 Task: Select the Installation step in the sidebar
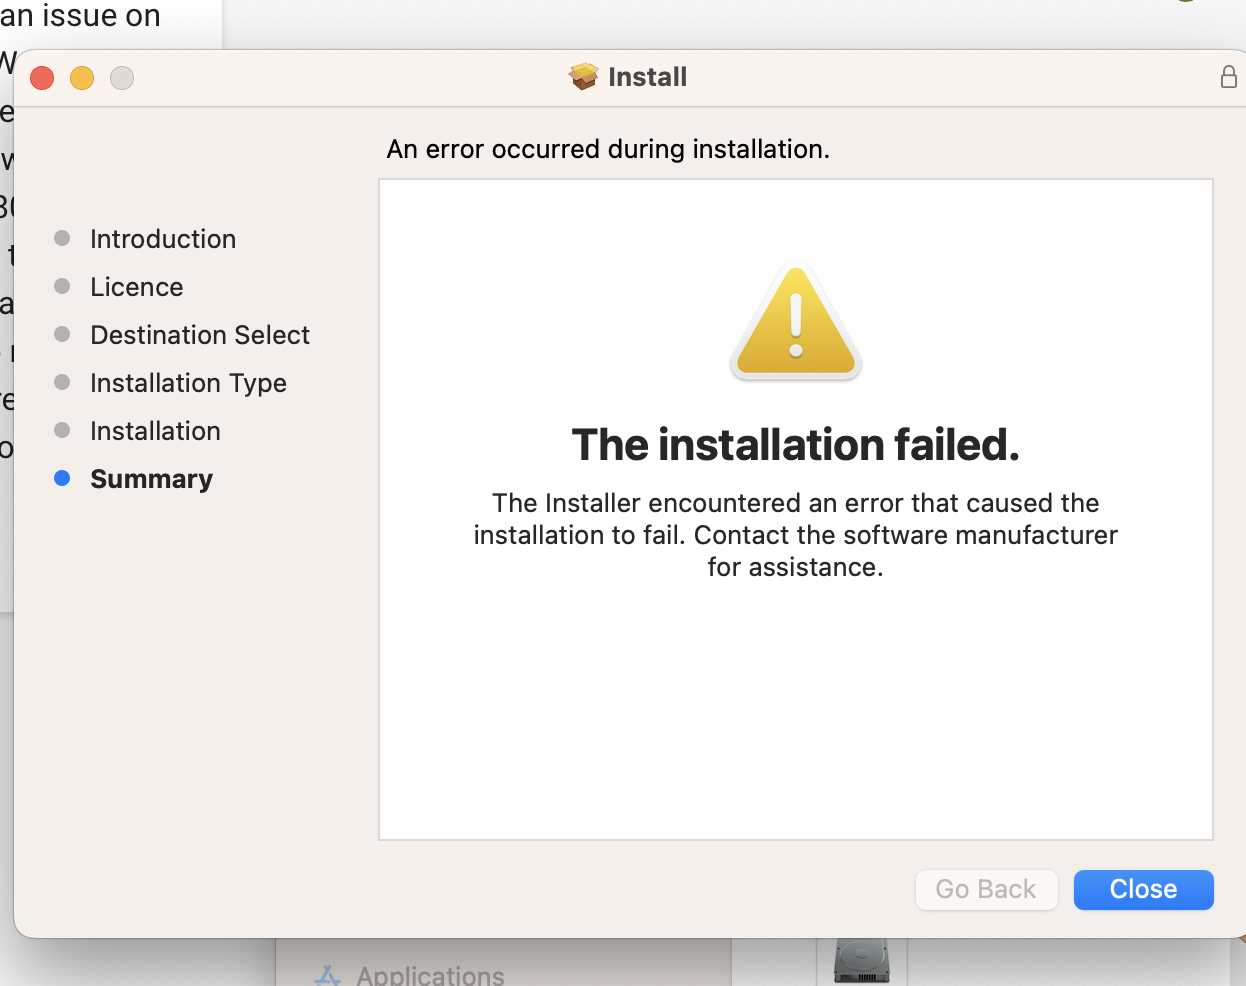click(155, 431)
